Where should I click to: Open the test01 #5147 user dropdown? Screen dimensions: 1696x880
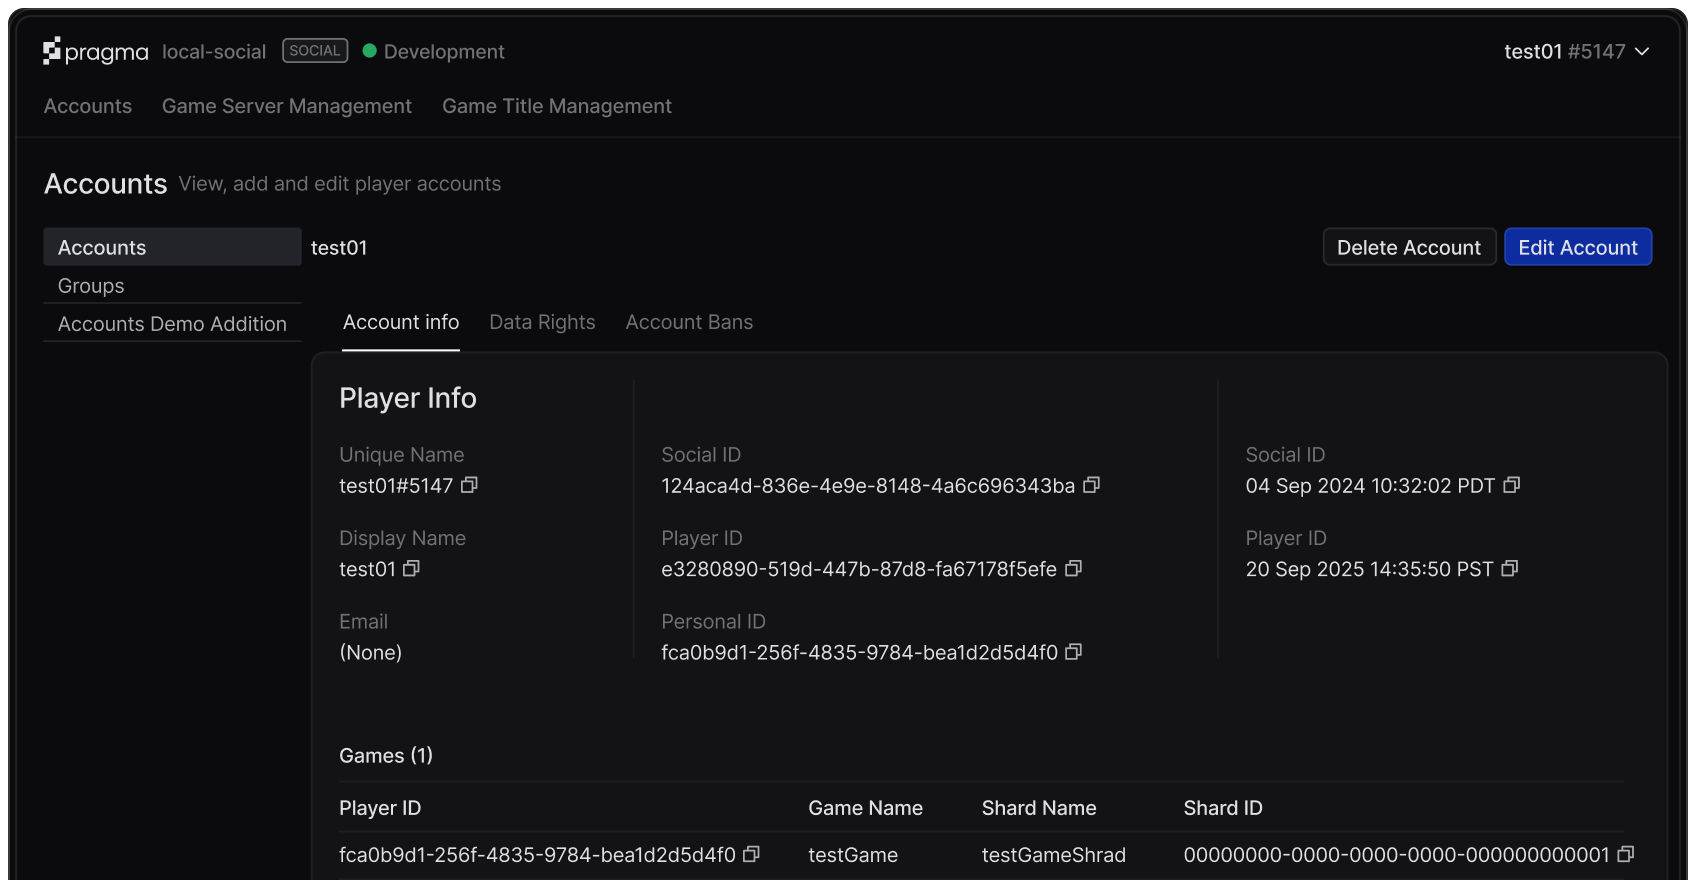tap(1576, 52)
